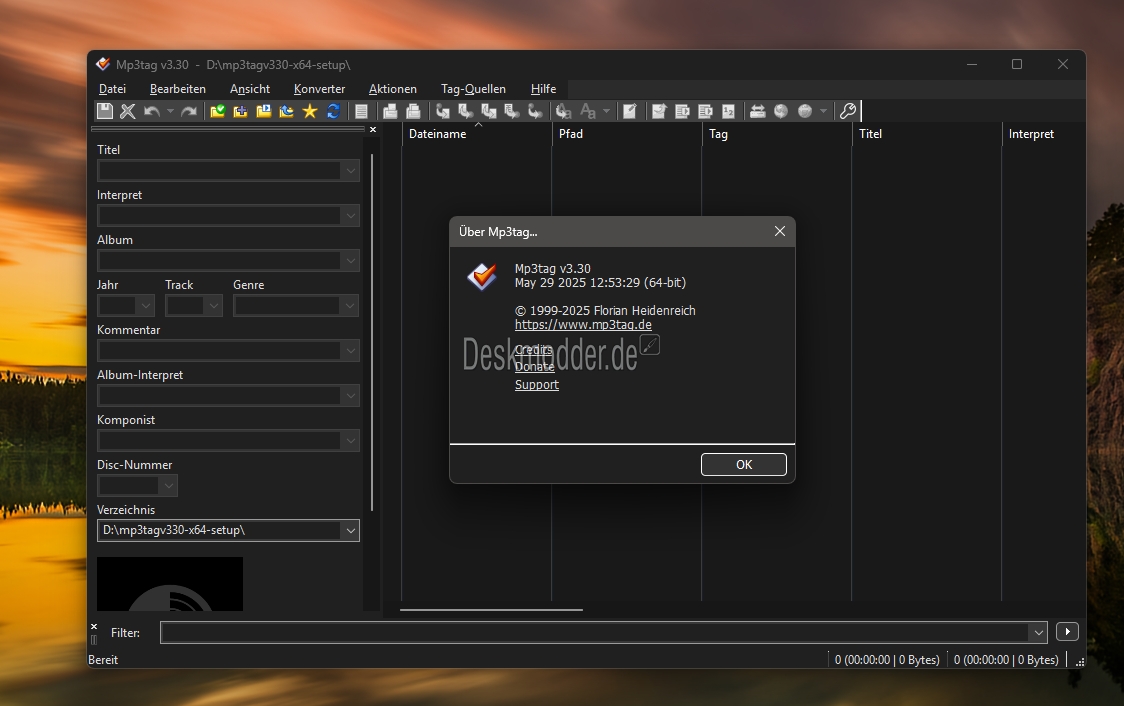Open the Ansicht menu
The image size is (1124, 706).
click(x=250, y=89)
